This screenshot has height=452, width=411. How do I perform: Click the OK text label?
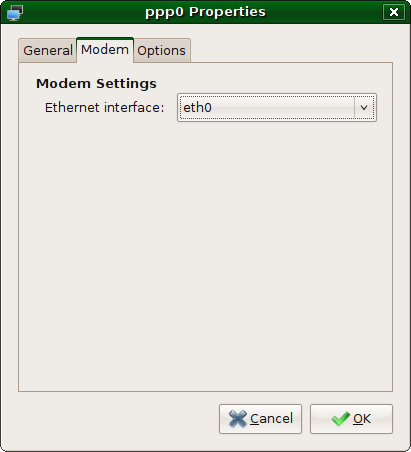point(362,419)
